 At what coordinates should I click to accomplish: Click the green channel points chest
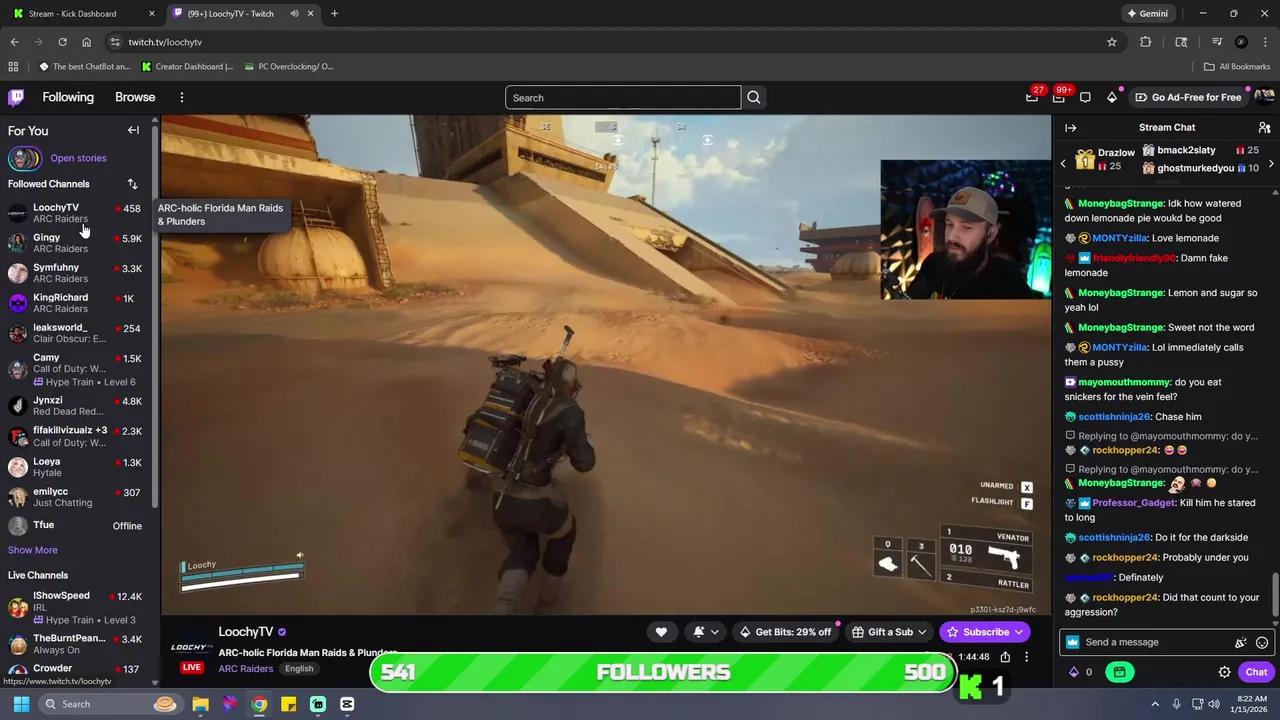[1119, 672]
